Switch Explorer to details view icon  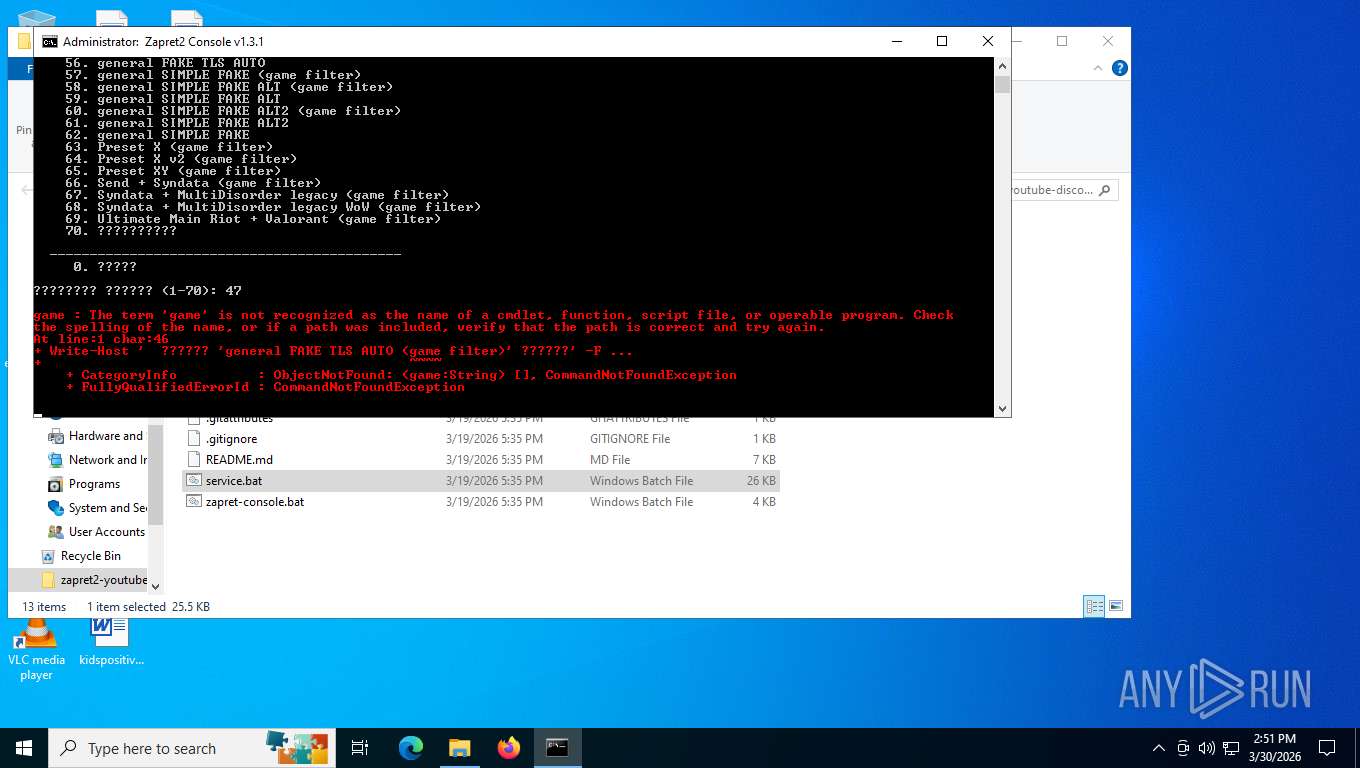coord(1095,606)
